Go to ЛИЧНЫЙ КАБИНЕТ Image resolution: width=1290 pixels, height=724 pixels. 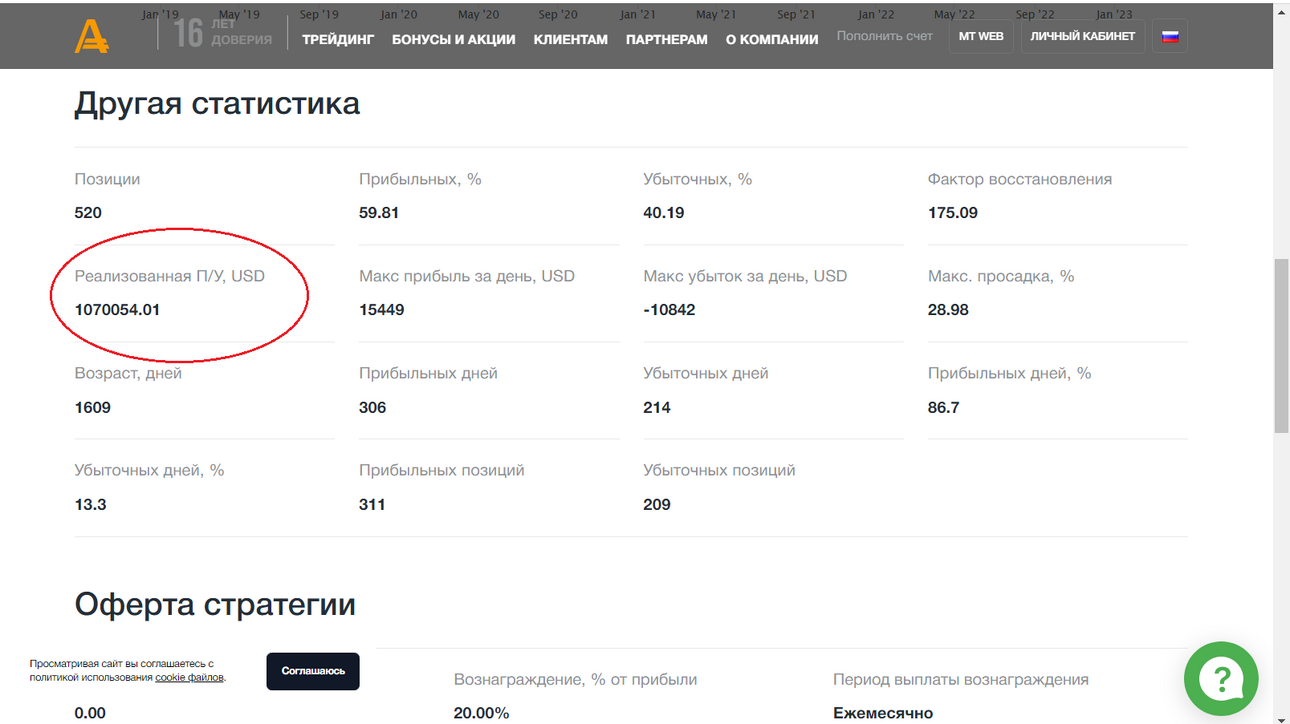click(1083, 36)
